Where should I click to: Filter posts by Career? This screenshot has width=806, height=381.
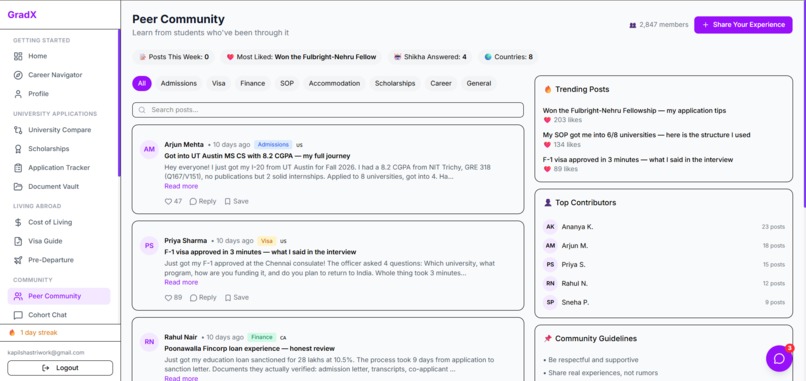[x=441, y=83]
